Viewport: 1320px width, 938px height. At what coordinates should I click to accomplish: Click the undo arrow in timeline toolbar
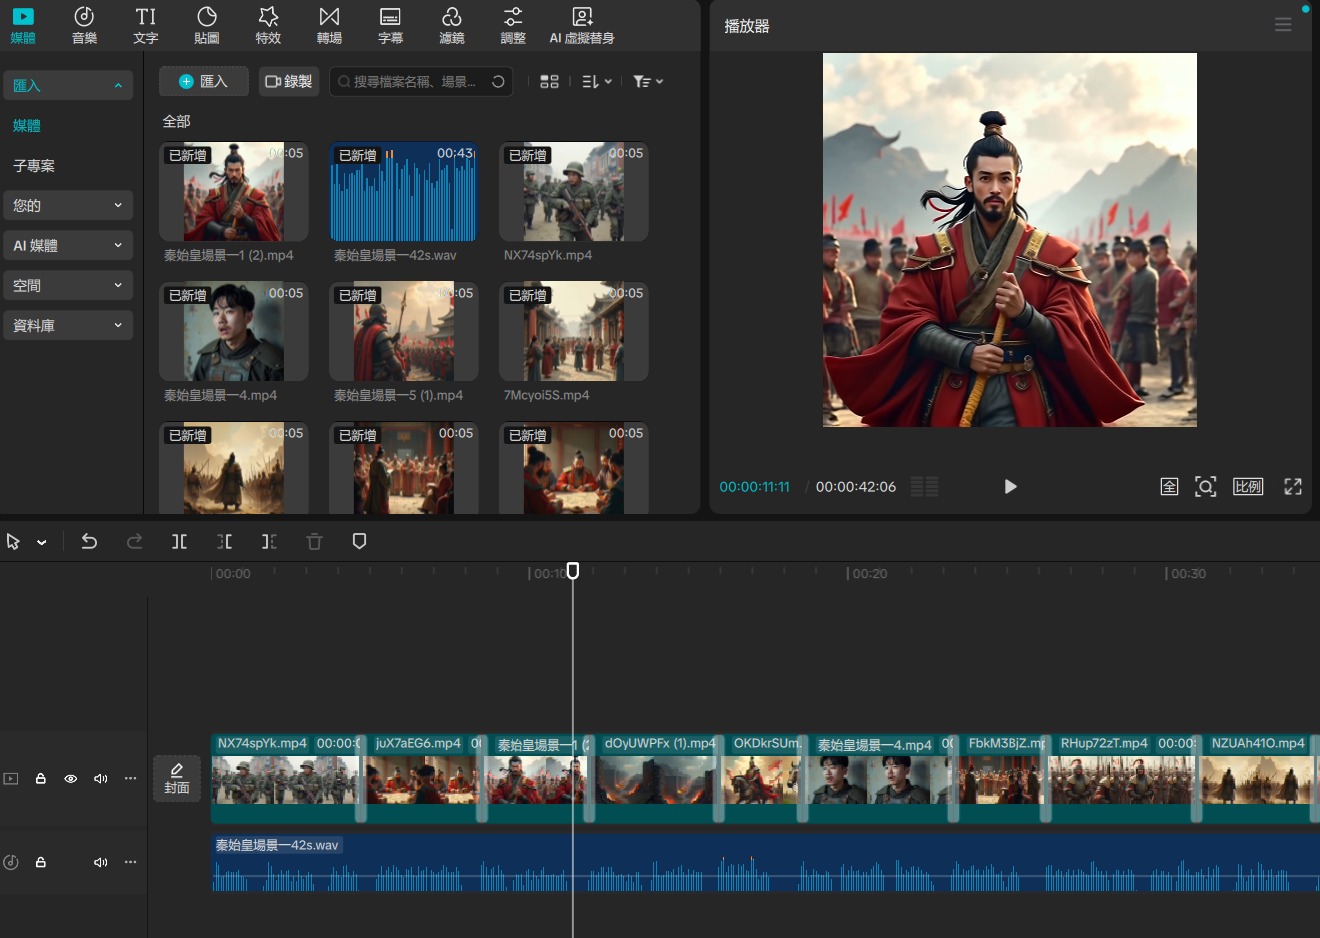[x=89, y=541]
